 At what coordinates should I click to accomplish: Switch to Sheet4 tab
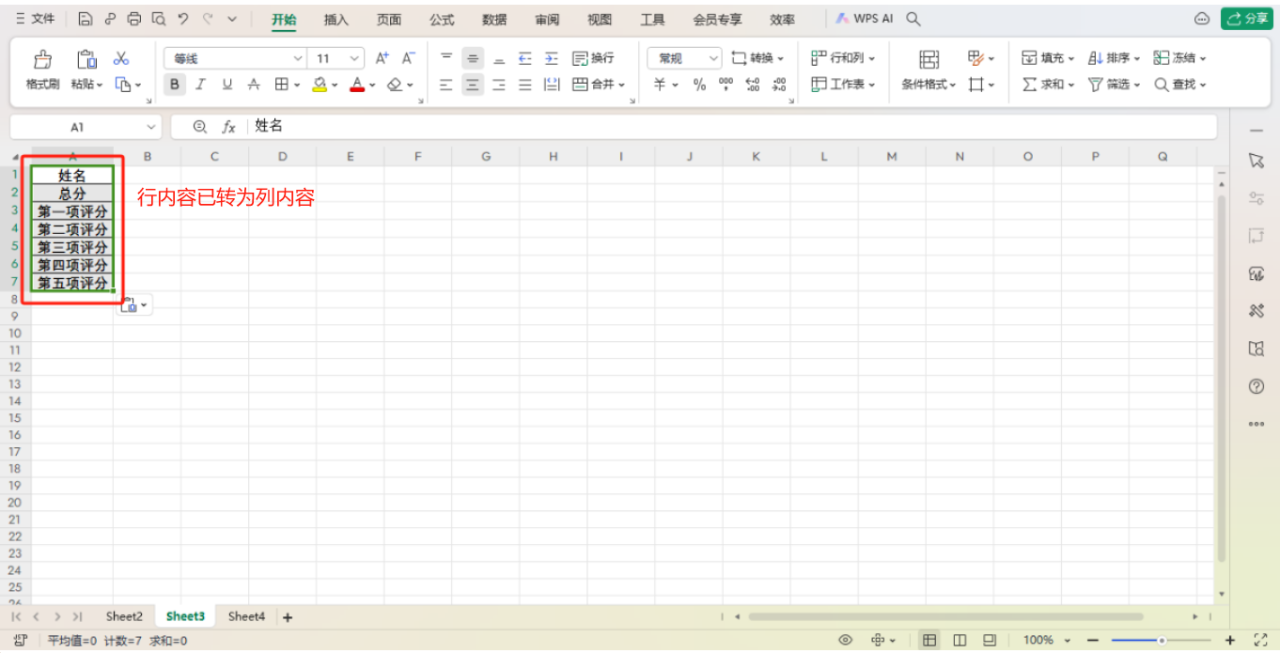[246, 617]
